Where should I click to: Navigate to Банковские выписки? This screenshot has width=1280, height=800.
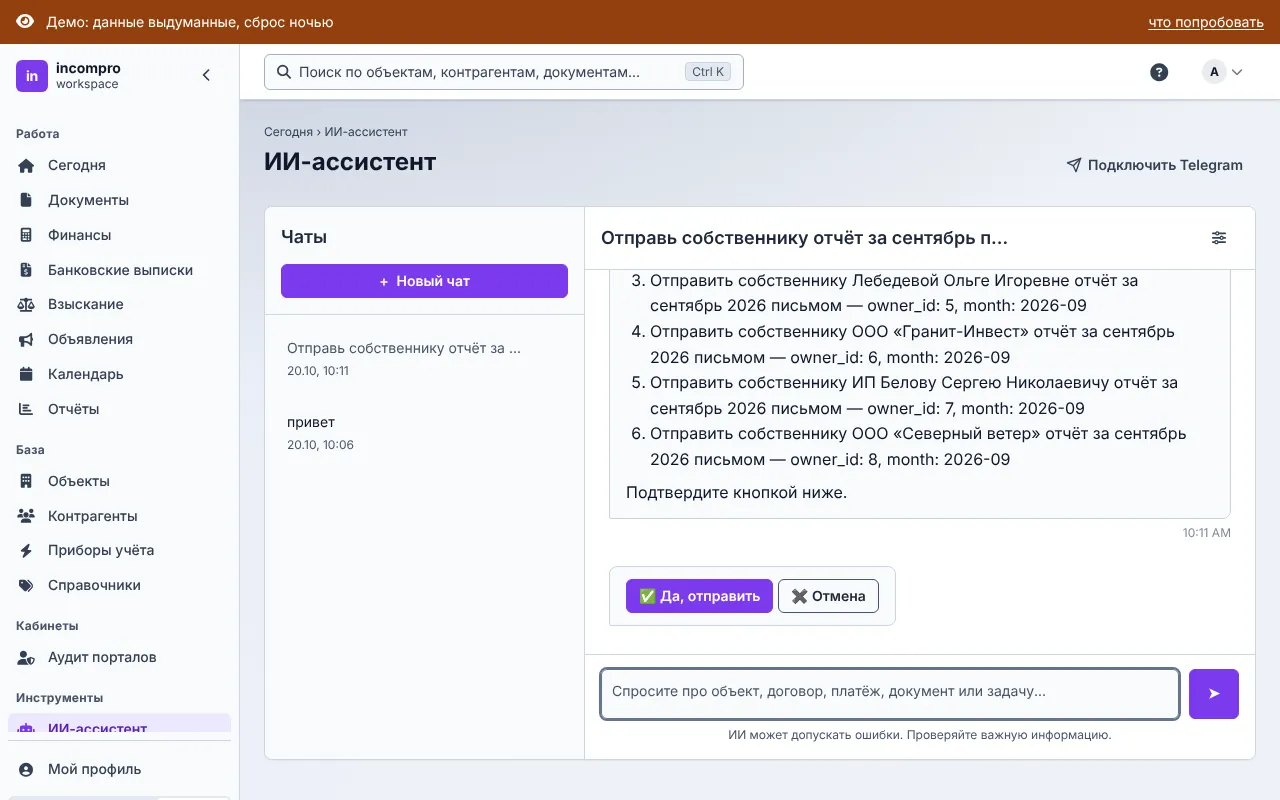click(x=119, y=270)
